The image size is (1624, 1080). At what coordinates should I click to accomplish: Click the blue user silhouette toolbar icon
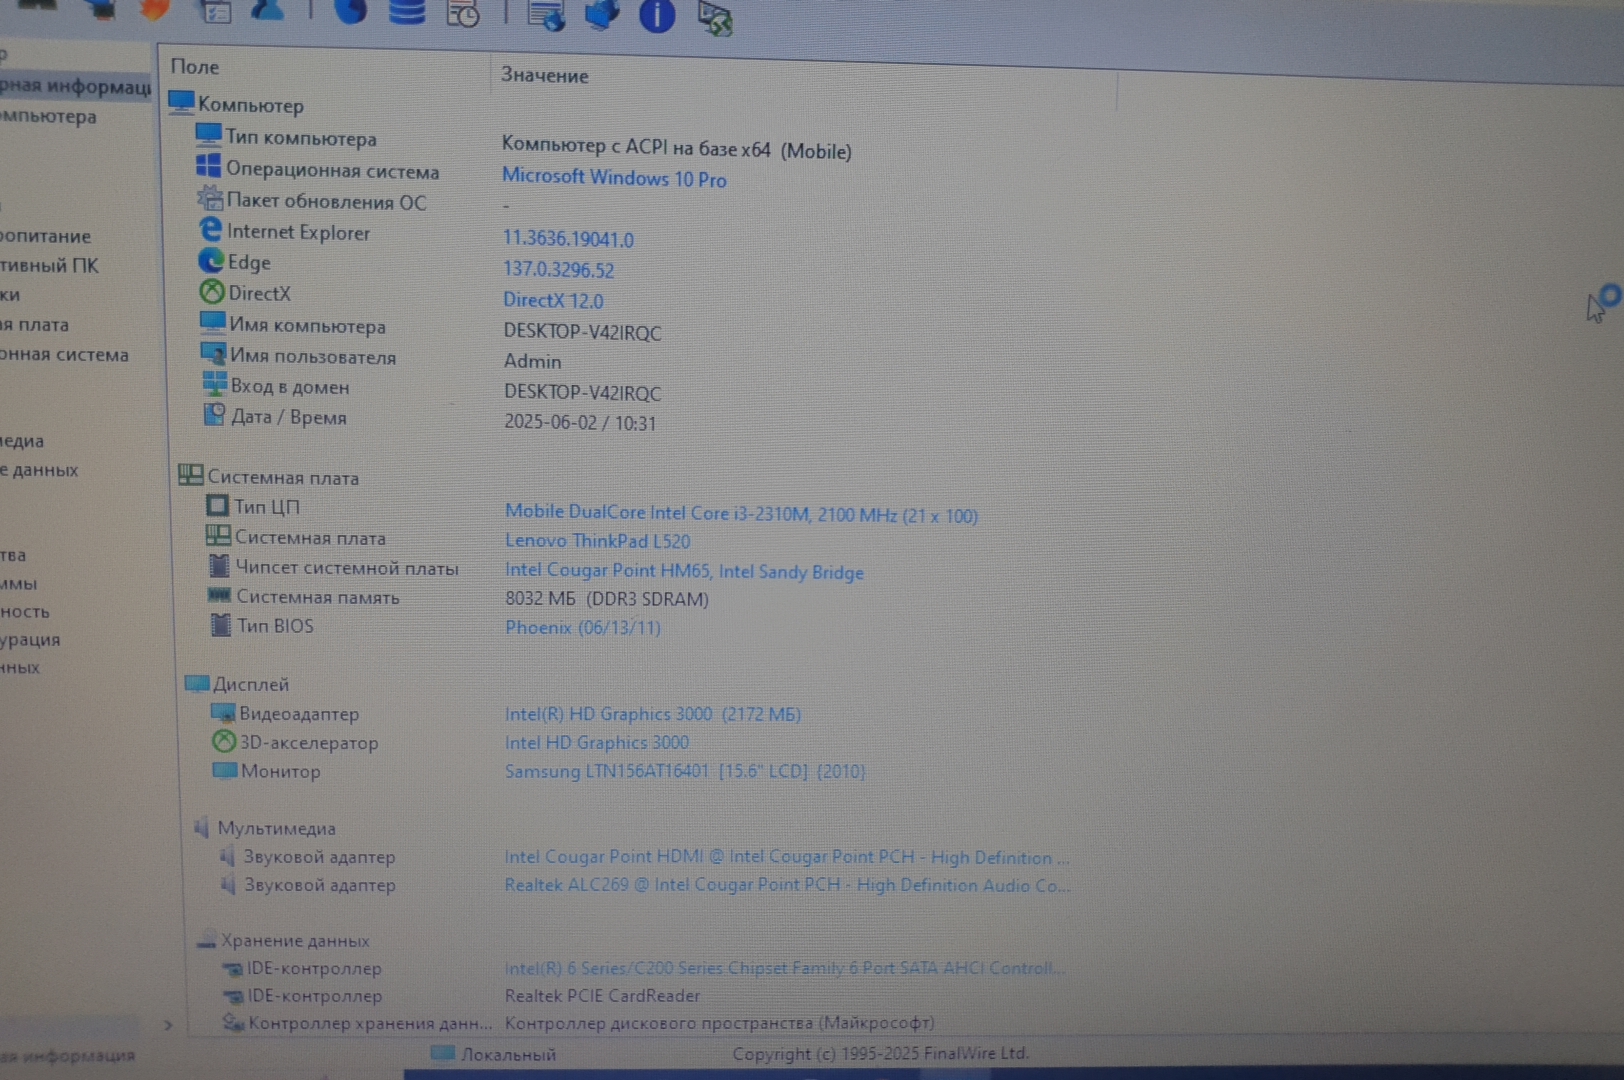267,10
